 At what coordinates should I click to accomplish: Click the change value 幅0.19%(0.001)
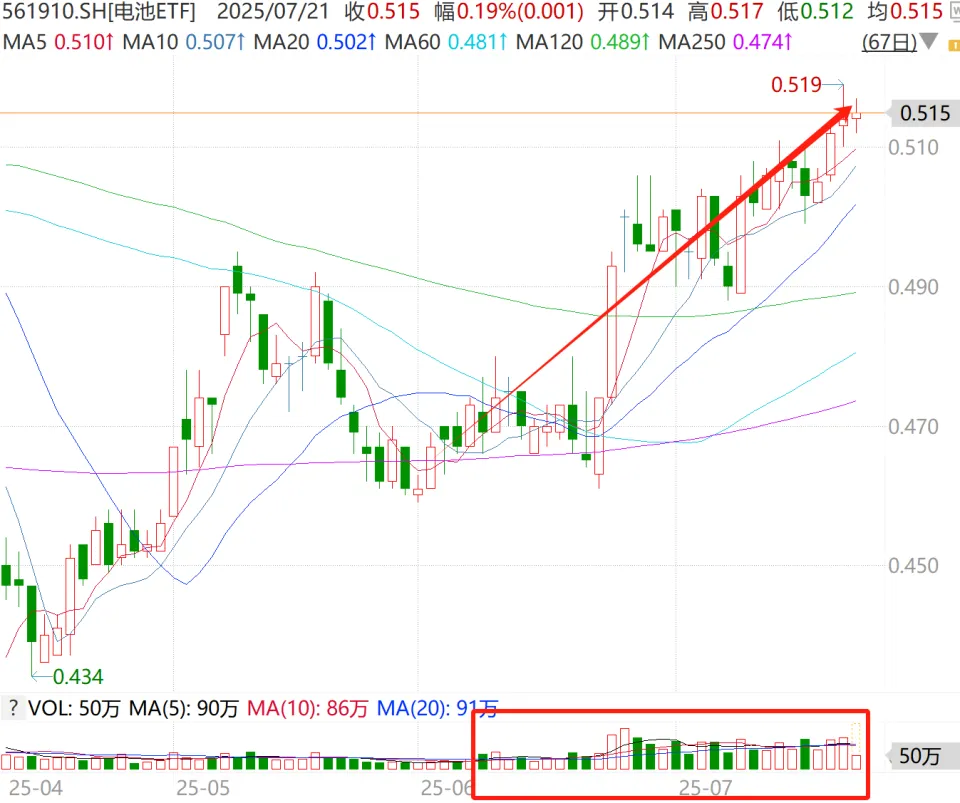(x=509, y=12)
